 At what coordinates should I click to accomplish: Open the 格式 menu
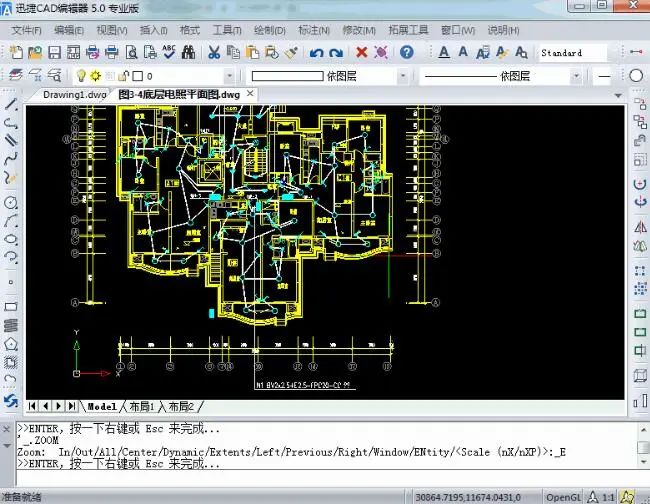(x=190, y=30)
